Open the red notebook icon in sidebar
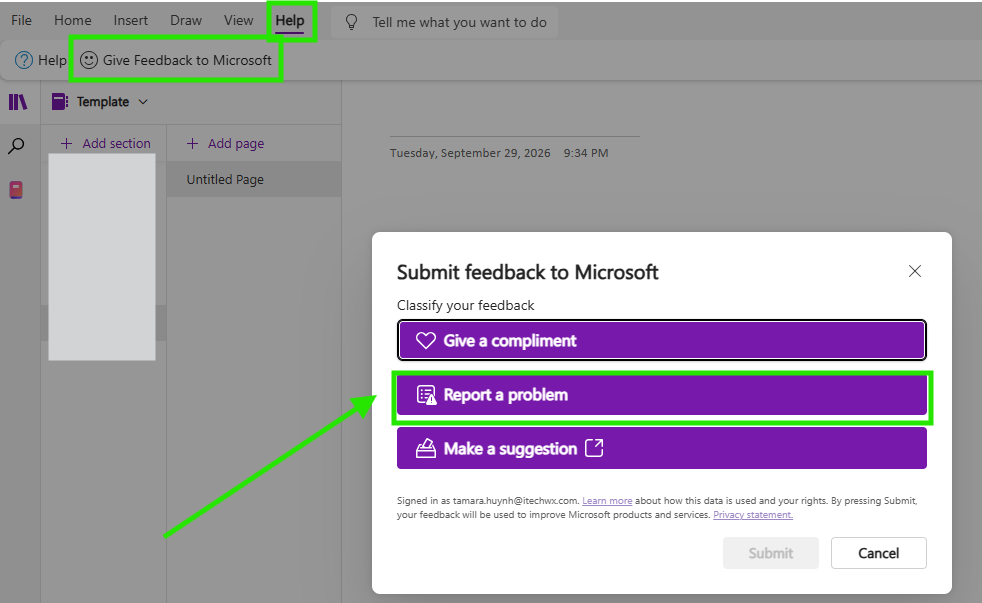982x603 pixels. click(x=16, y=190)
